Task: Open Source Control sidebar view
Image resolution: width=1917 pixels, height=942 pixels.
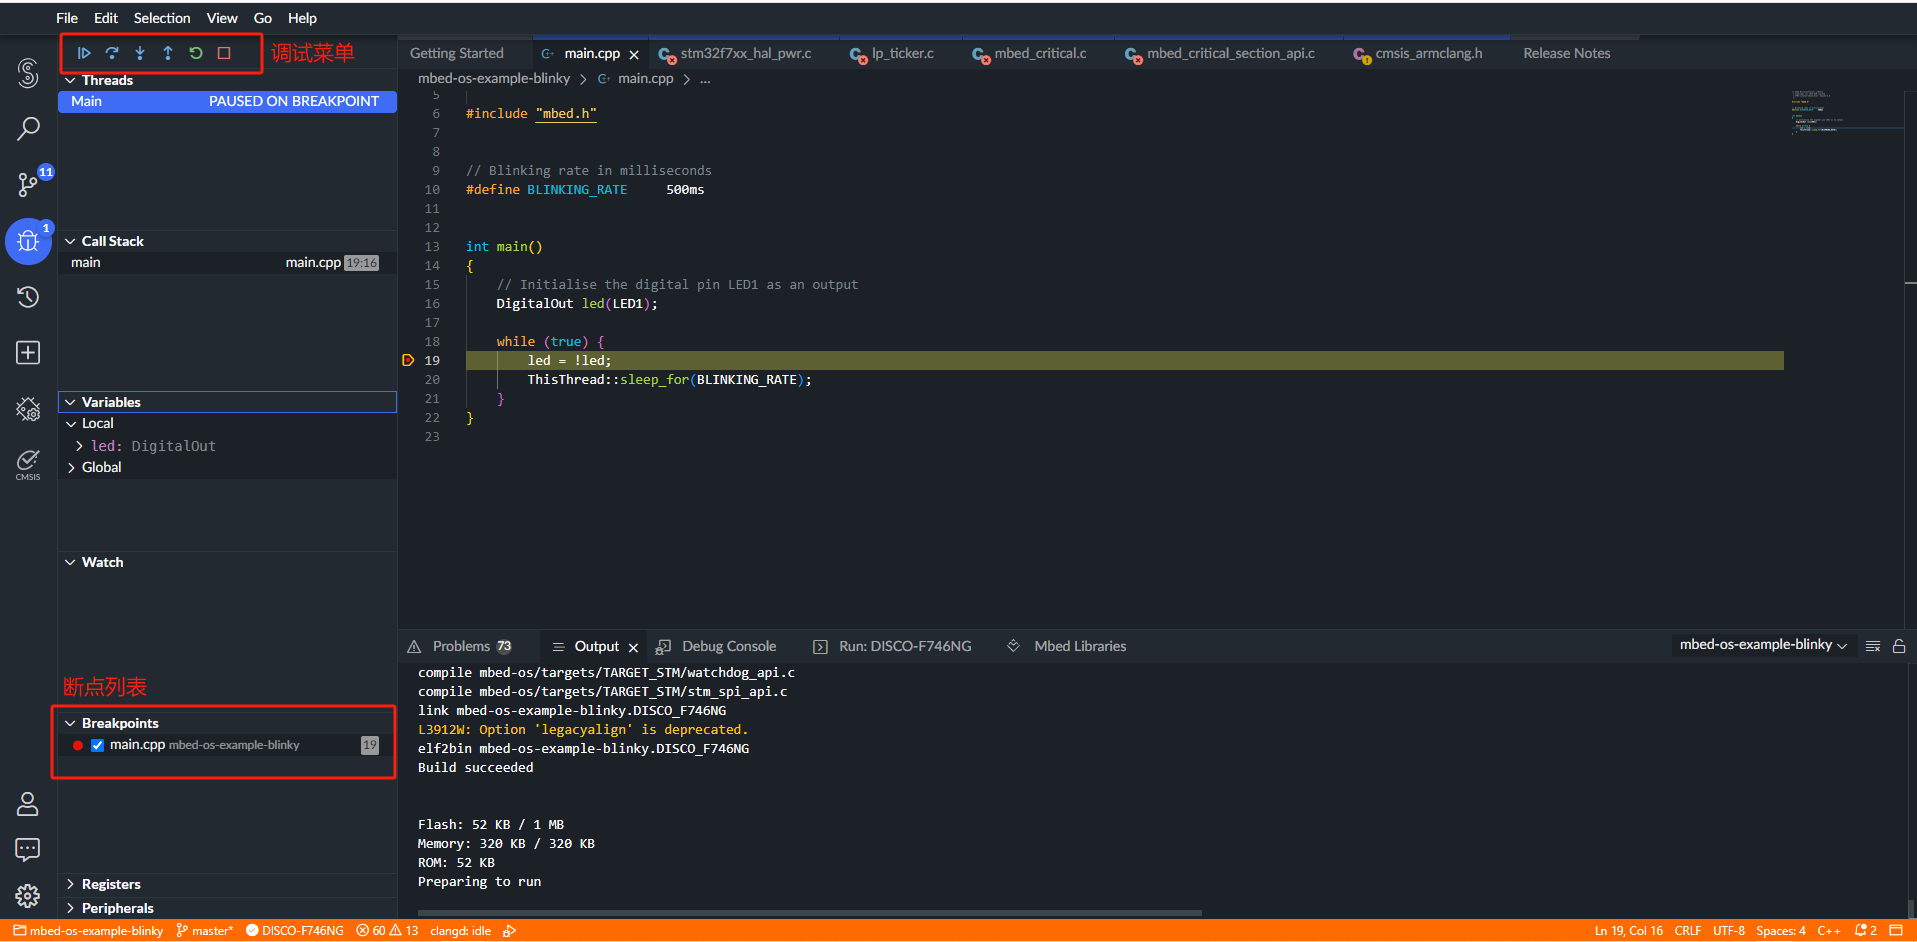Action: pyautogui.click(x=28, y=184)
